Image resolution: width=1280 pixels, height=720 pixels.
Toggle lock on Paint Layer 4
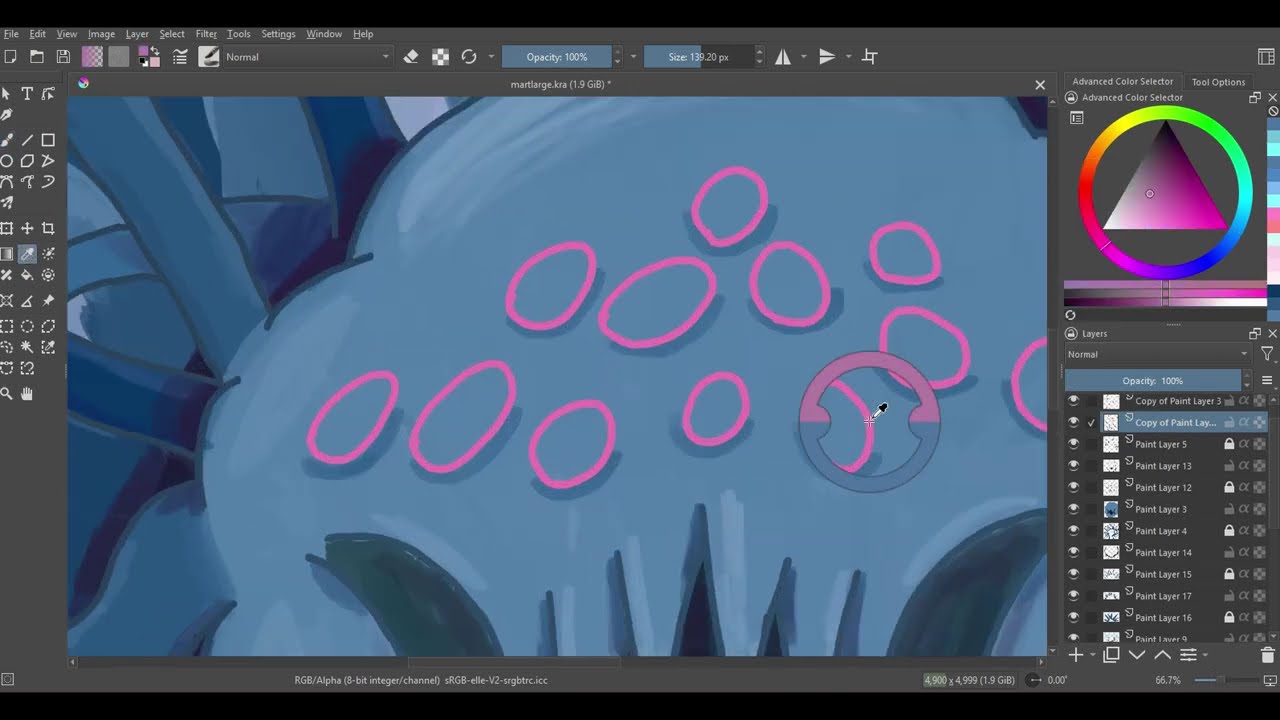[1229, 531]
